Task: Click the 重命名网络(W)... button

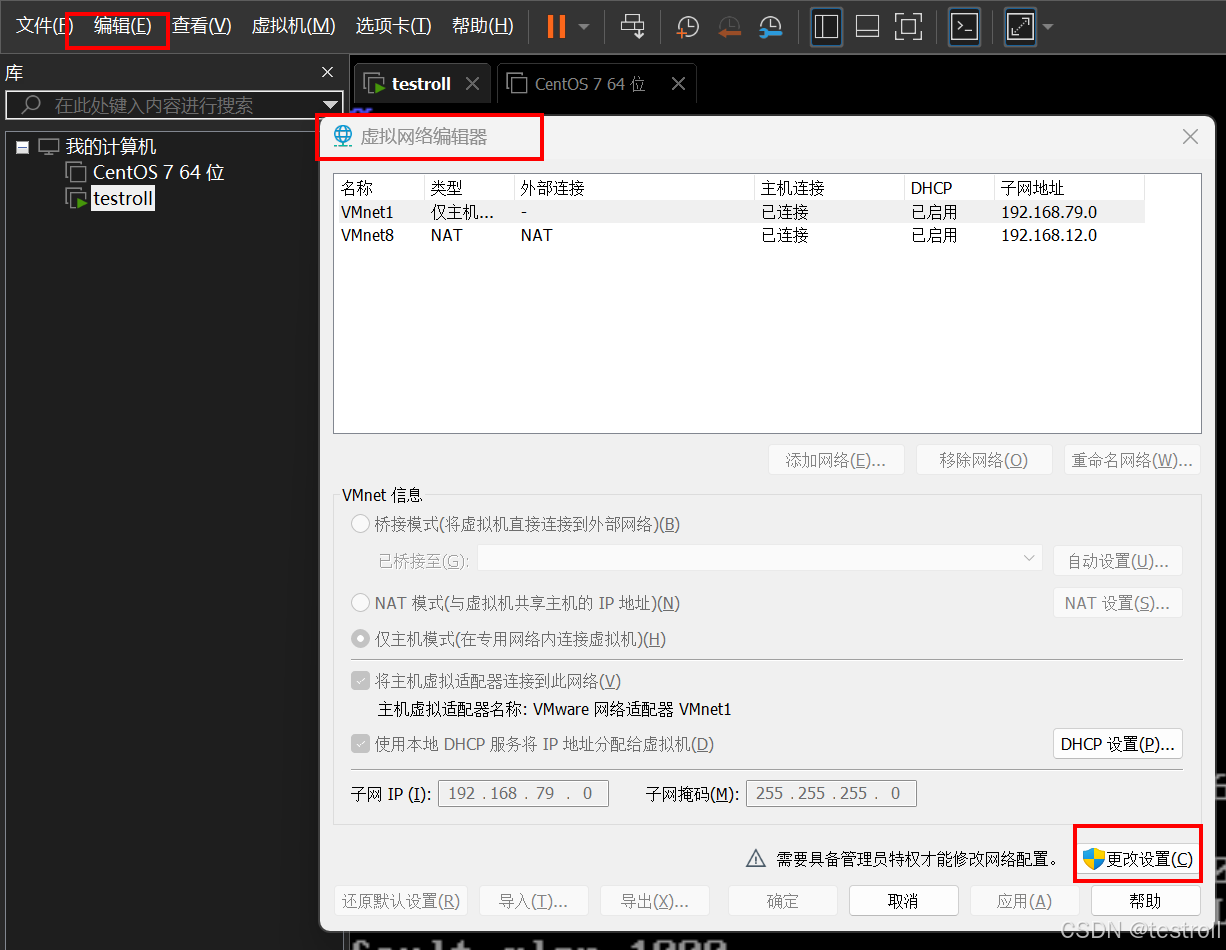Action: pos(1132,460)
